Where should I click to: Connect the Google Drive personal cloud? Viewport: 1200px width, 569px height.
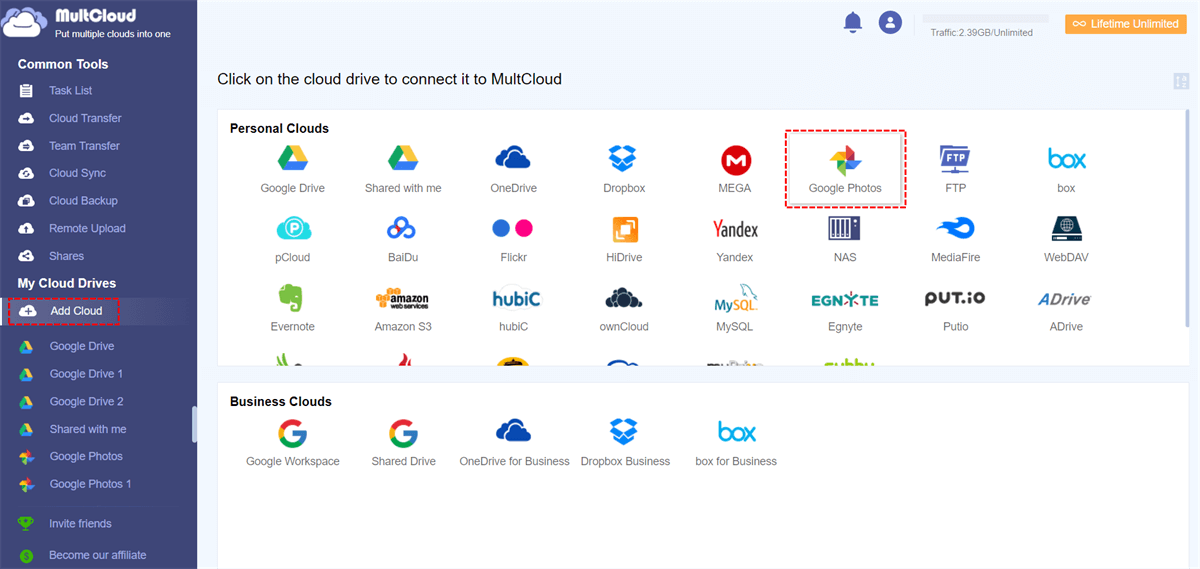click(x=292, y=168)
